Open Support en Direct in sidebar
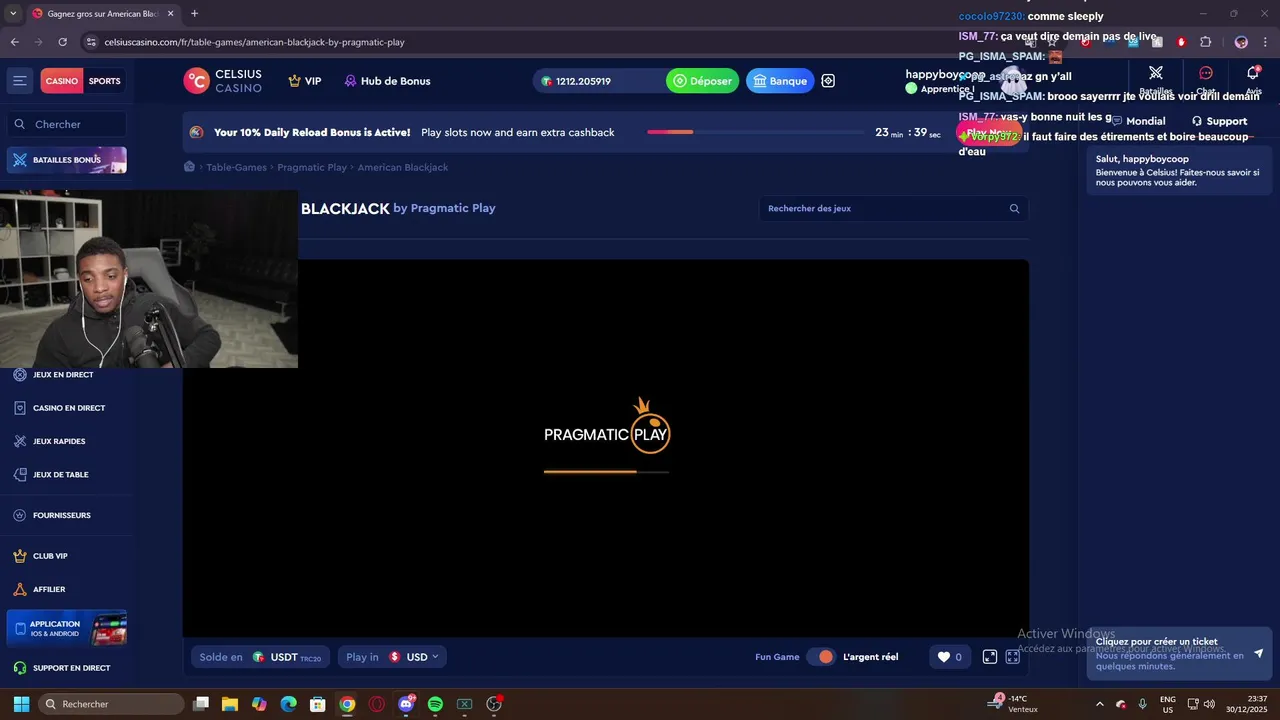Viewport: 1280px width, 720px height. pos(62,668)
